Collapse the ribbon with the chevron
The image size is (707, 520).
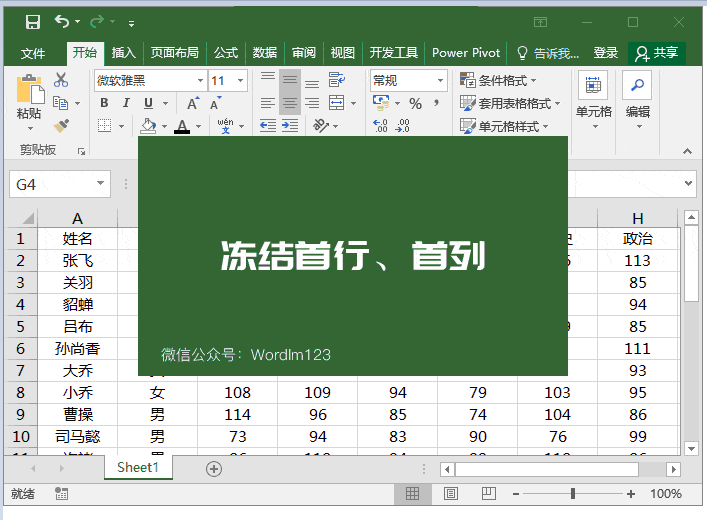point(687,151)
